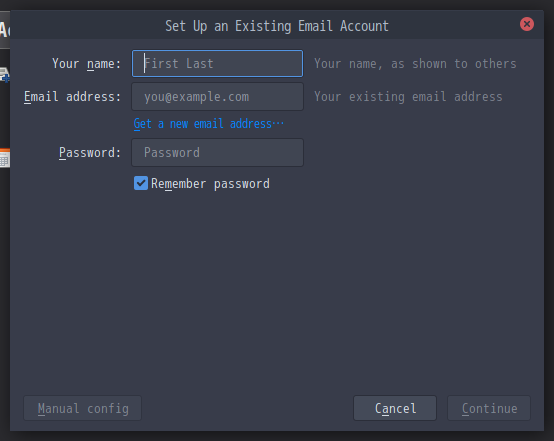
Task: Click the partially visible Ac heading at left
Action: (5, 30)
